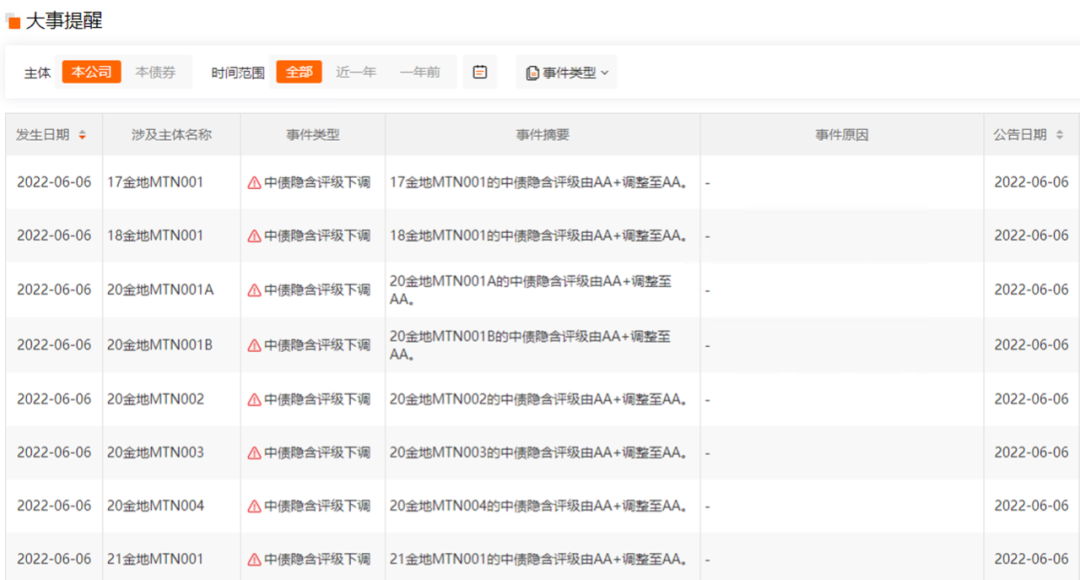
Task: Click 公告日期 2022-06-06 in 20金地MTN004 row
Action: (1031, 506)
